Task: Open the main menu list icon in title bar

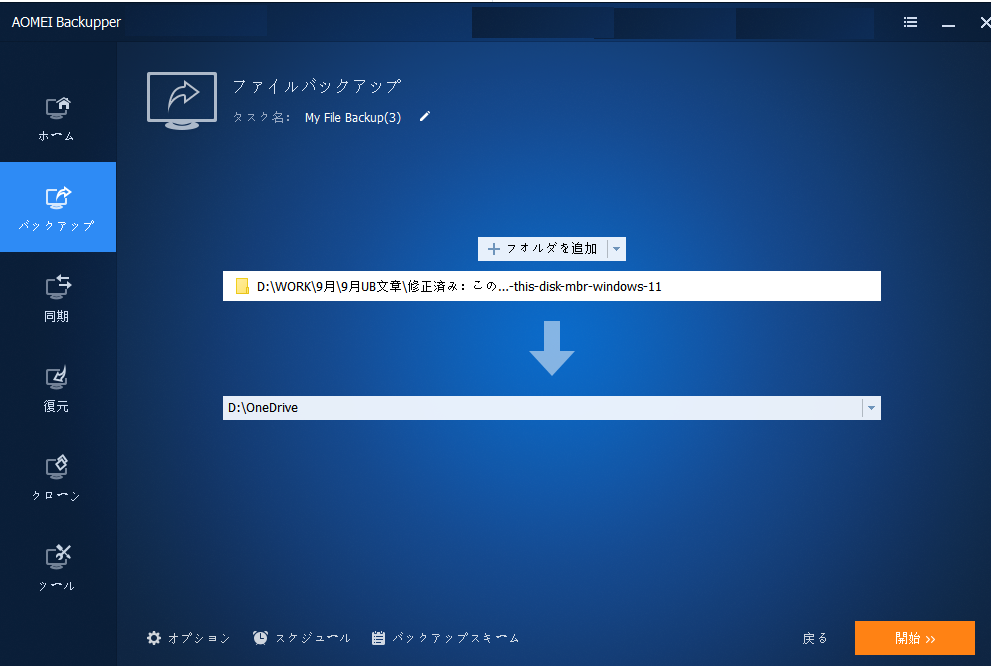Action: (910, 22)
